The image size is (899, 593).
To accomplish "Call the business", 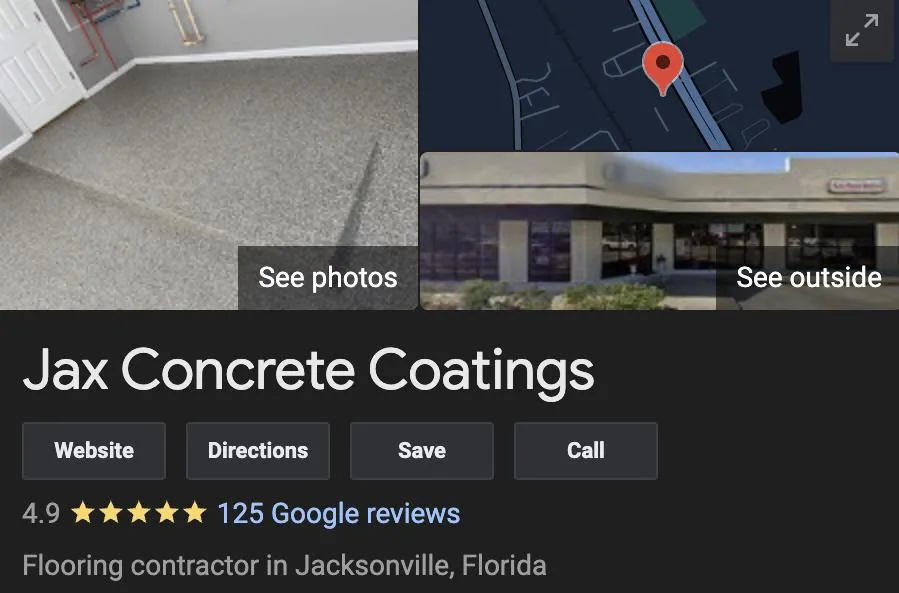I will tap(586, 451).
